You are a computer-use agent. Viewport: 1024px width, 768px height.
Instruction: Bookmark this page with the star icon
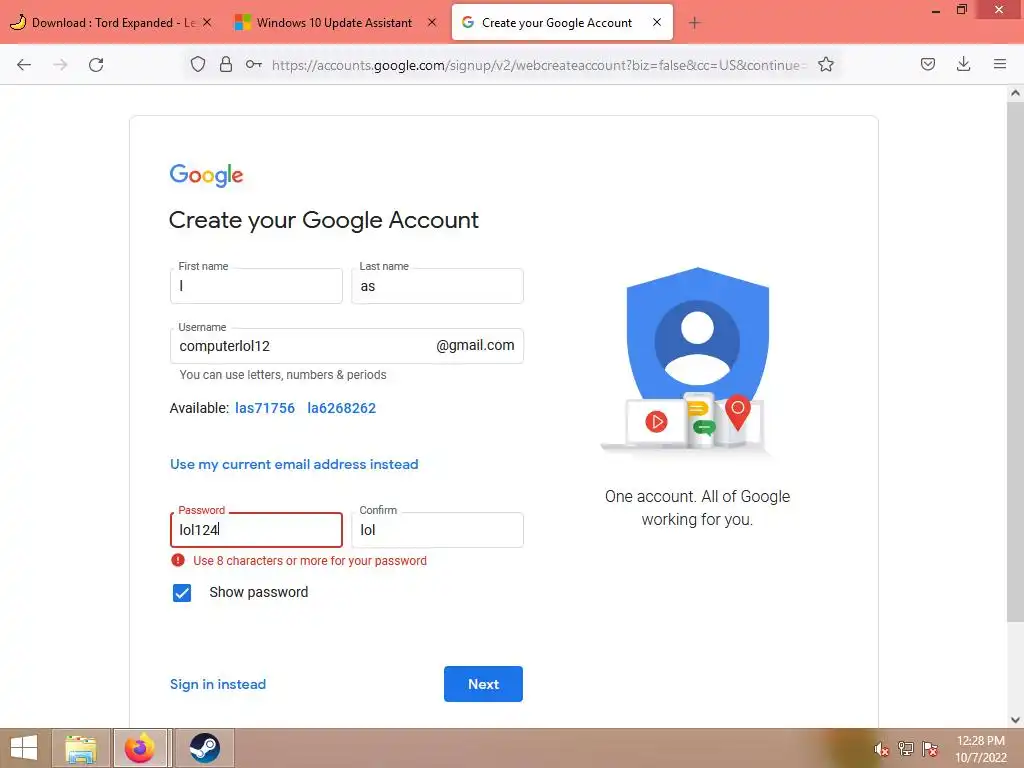[825, 64]
